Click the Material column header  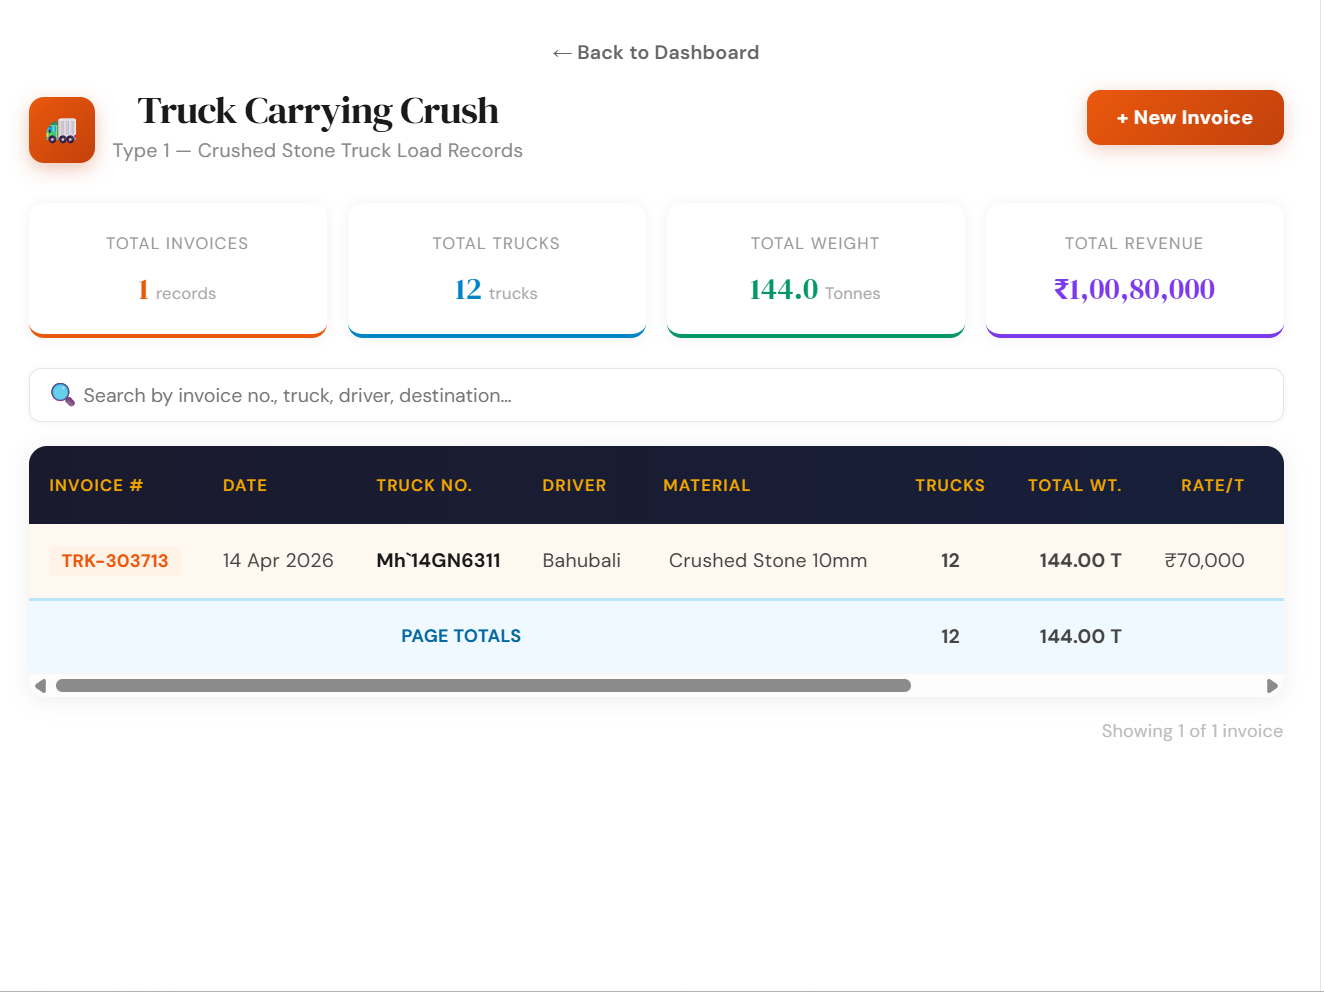tap(706, 486)
